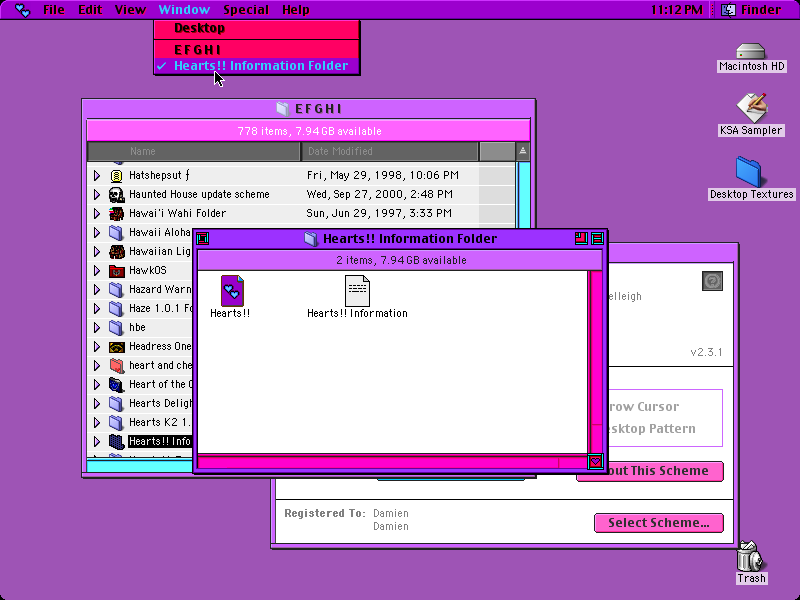
Task: Select the hbe name in the list
Action: tap(137, 328)
